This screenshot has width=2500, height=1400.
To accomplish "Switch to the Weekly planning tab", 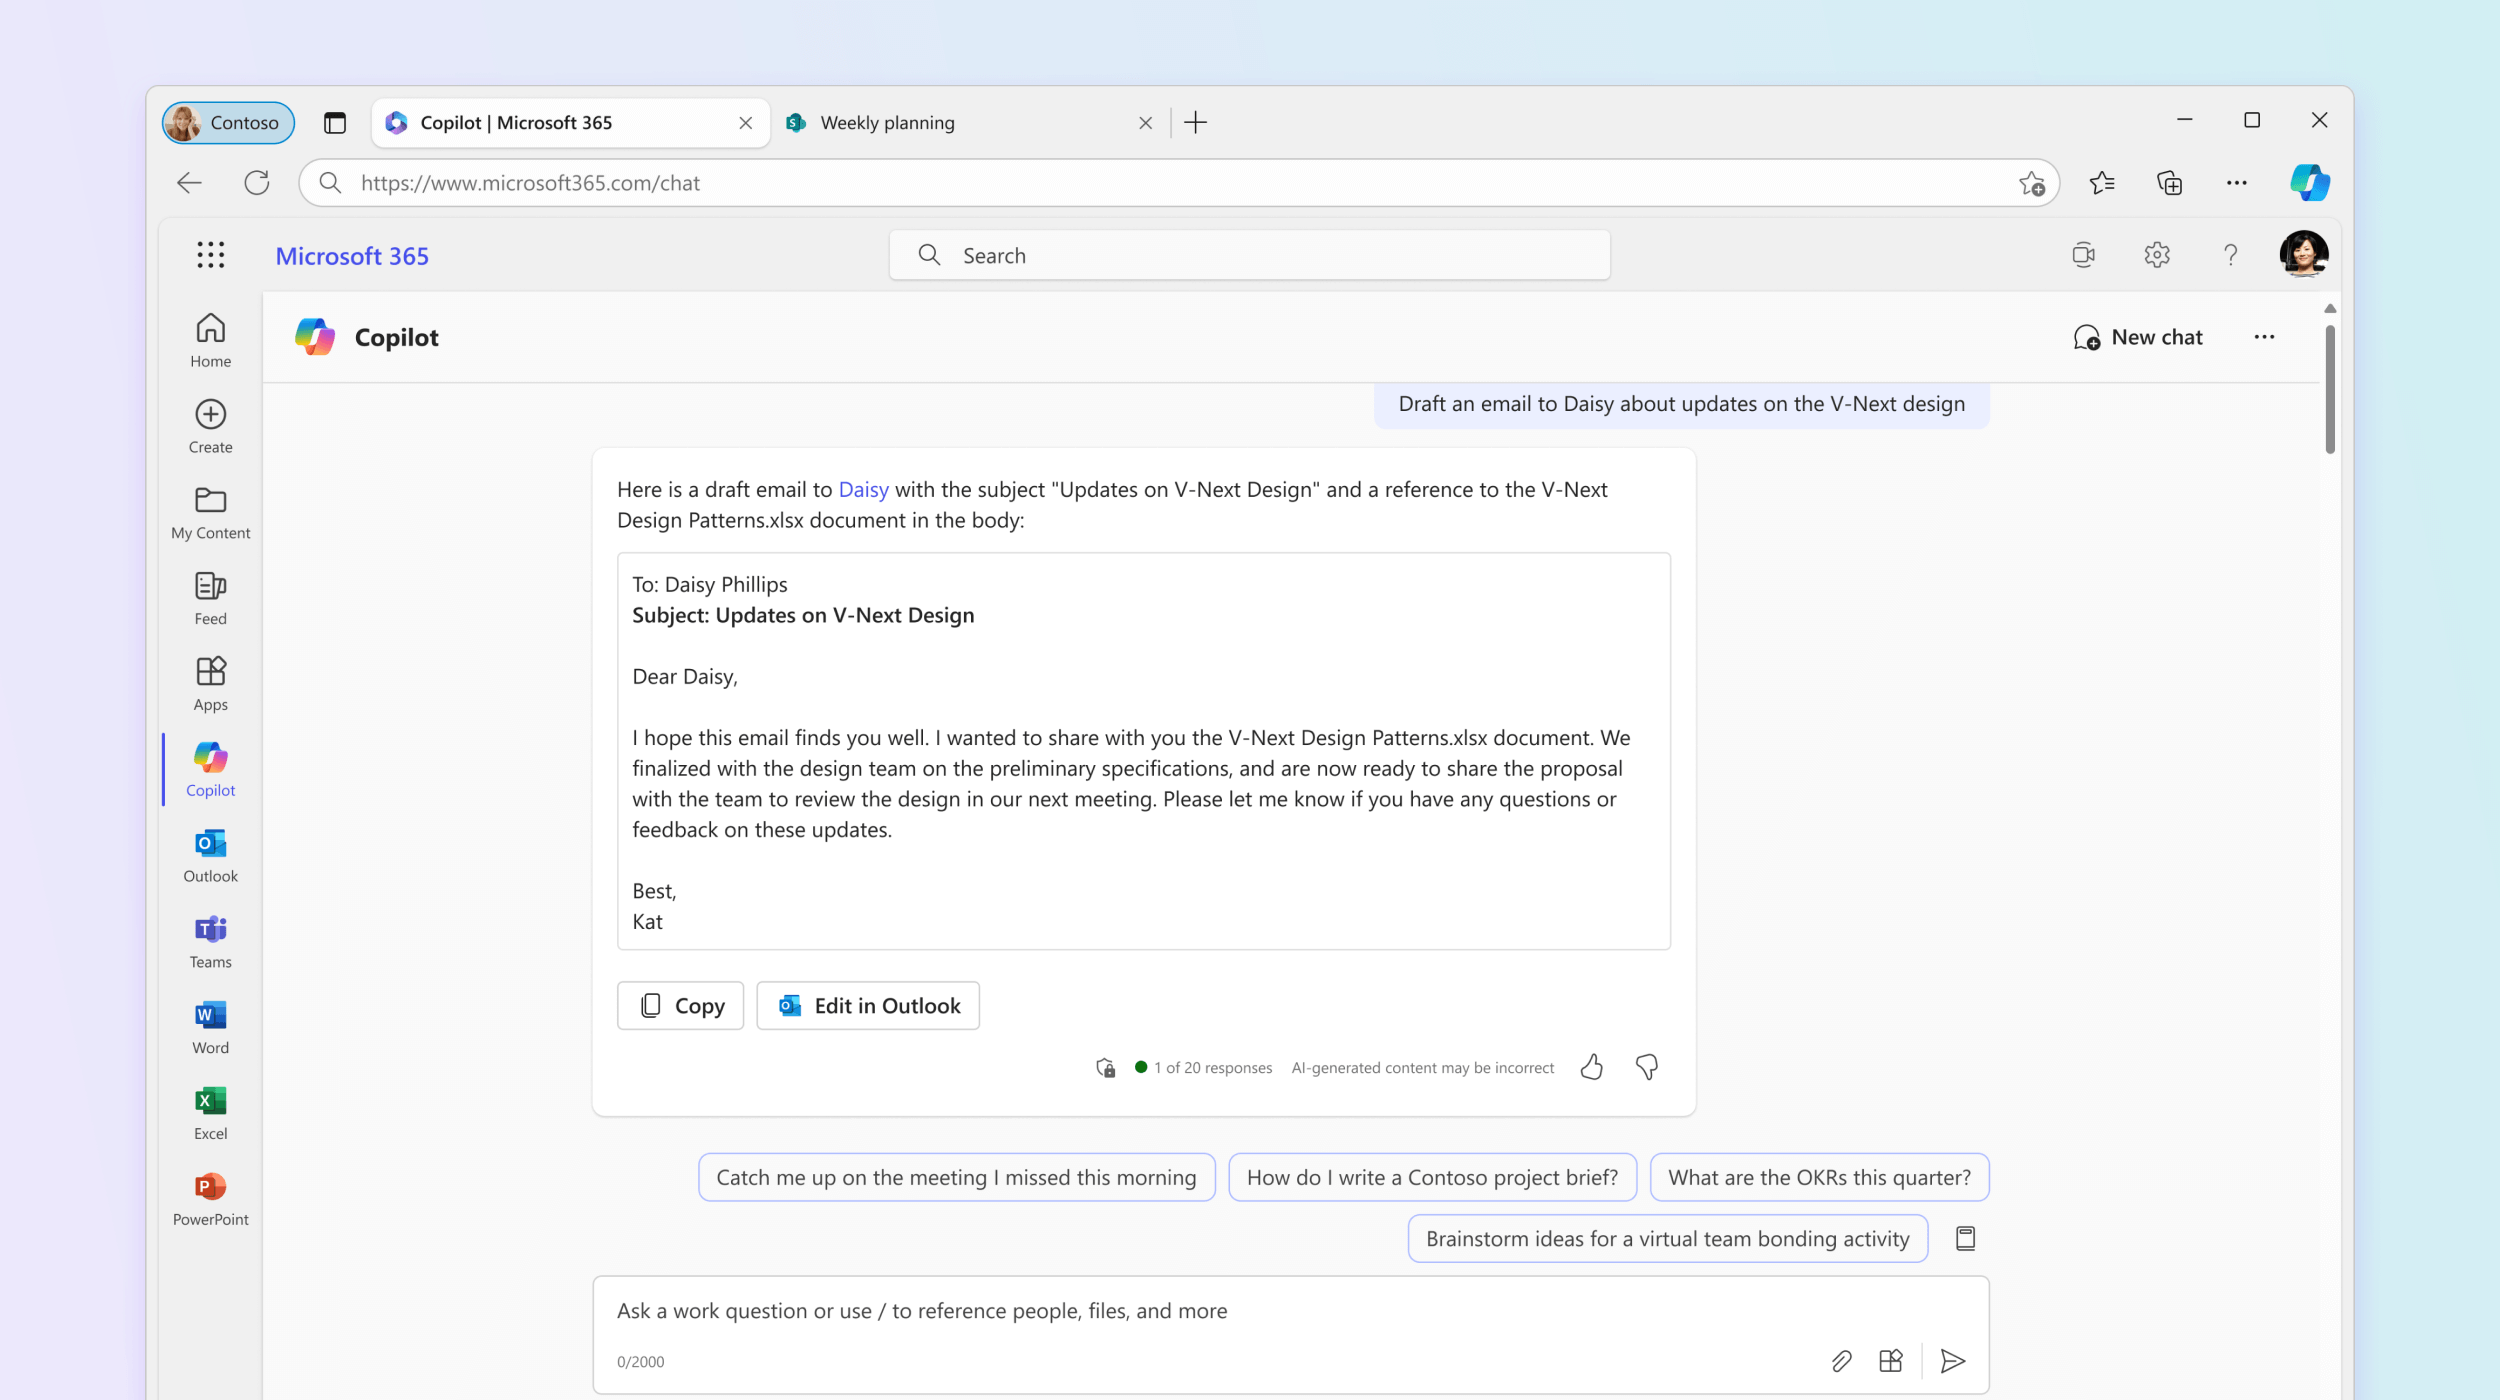I will coord(887,123).
